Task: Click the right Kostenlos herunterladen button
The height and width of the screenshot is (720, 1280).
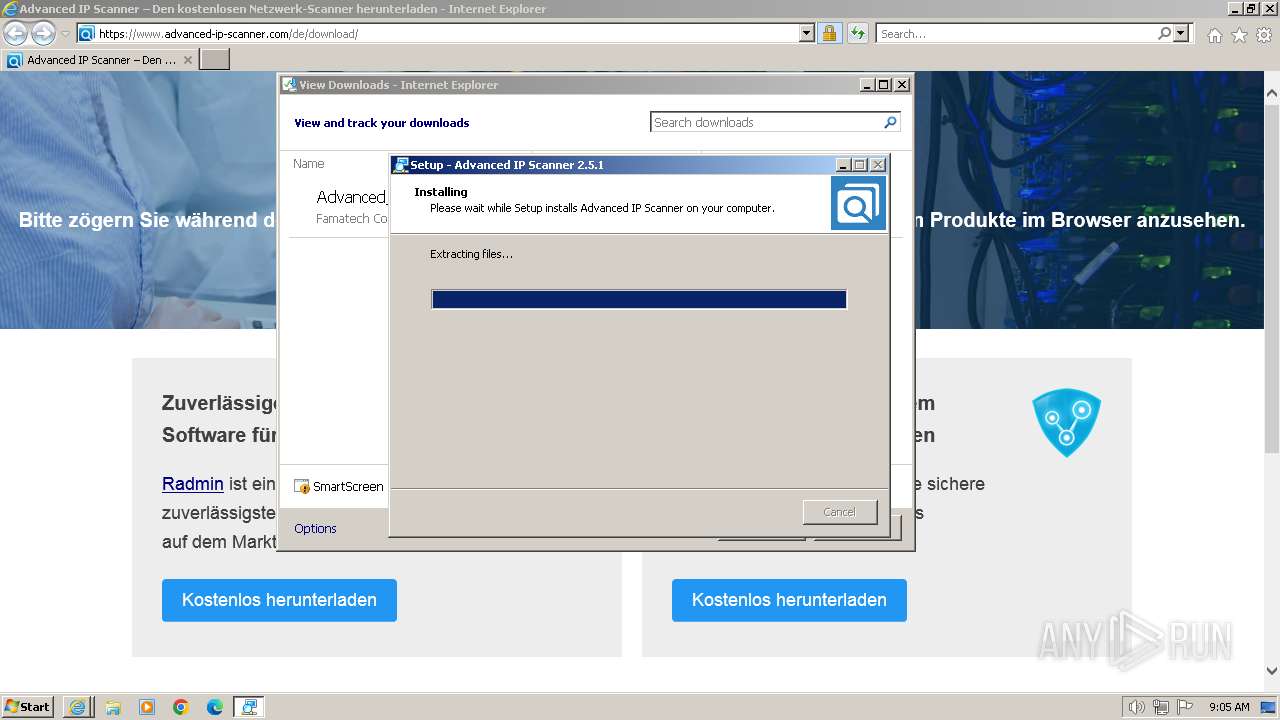Action: [789, 600]
